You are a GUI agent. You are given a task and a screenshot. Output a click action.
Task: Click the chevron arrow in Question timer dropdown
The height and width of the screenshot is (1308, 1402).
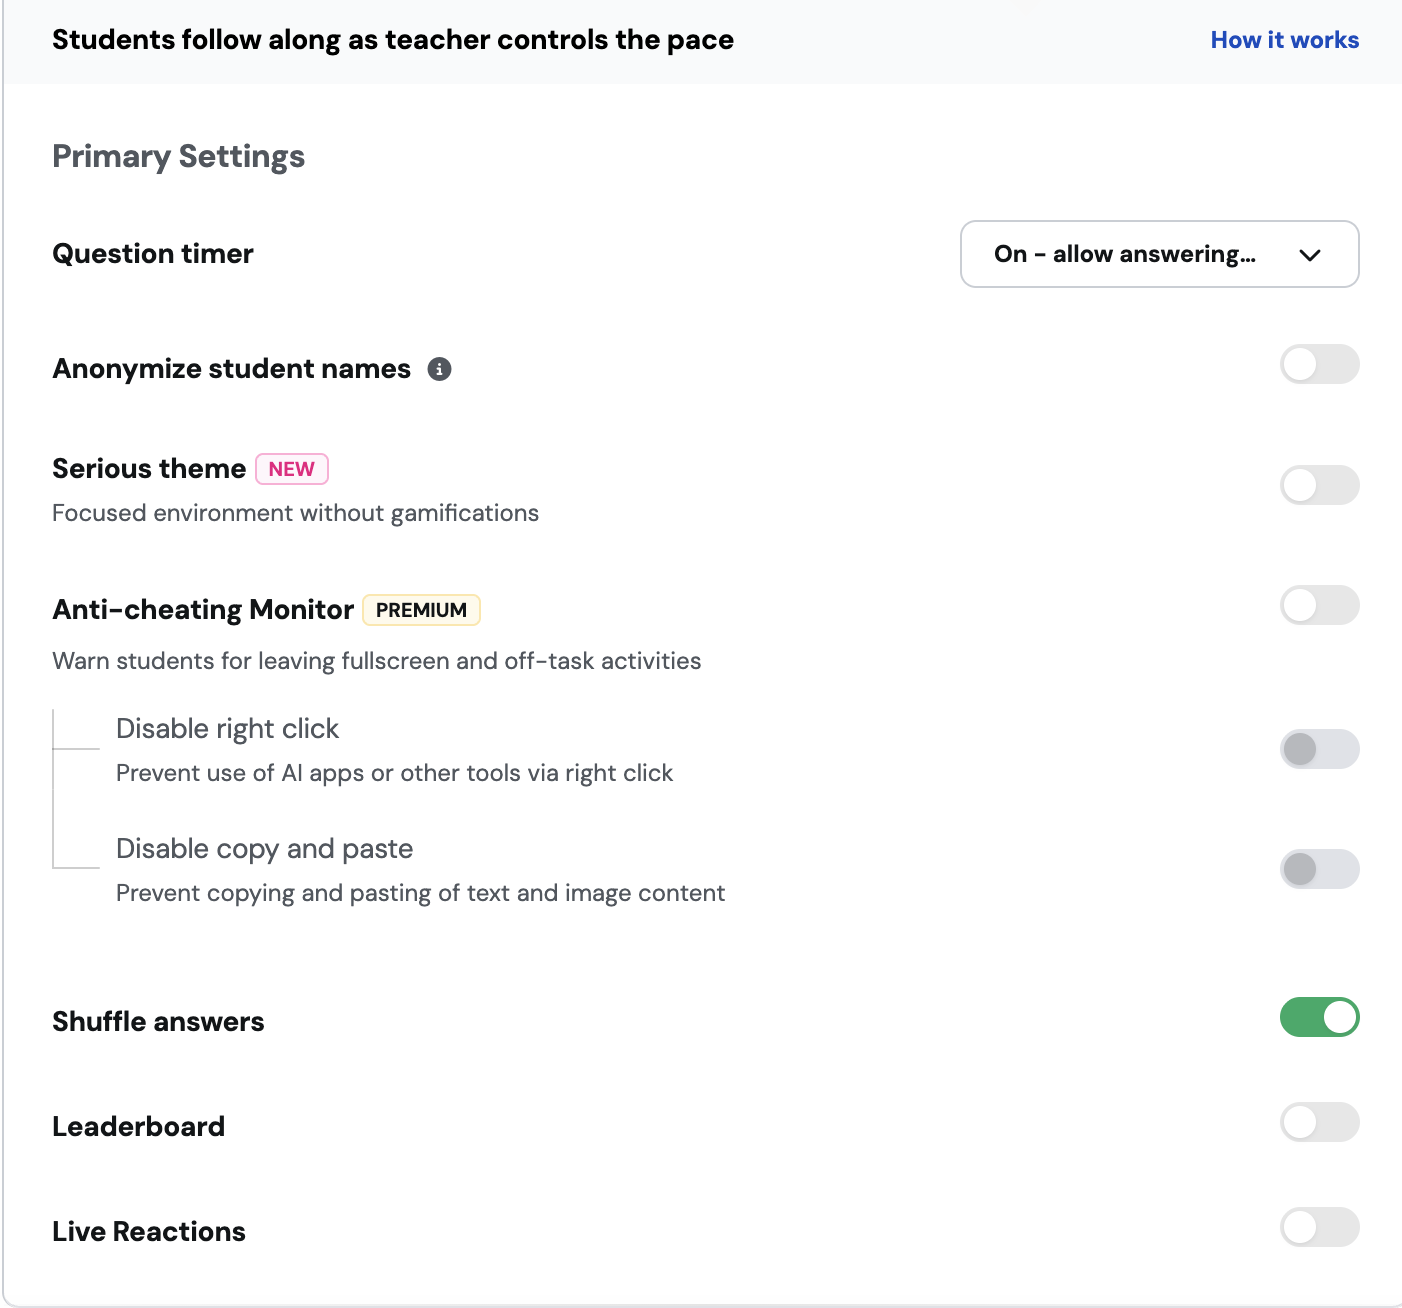tap(1310, 255)
